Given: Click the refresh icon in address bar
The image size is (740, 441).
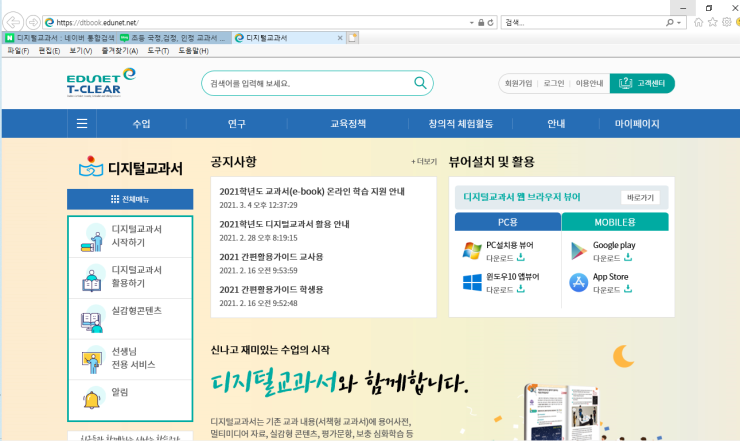Looking at the screenshot, I should [490, 22].
